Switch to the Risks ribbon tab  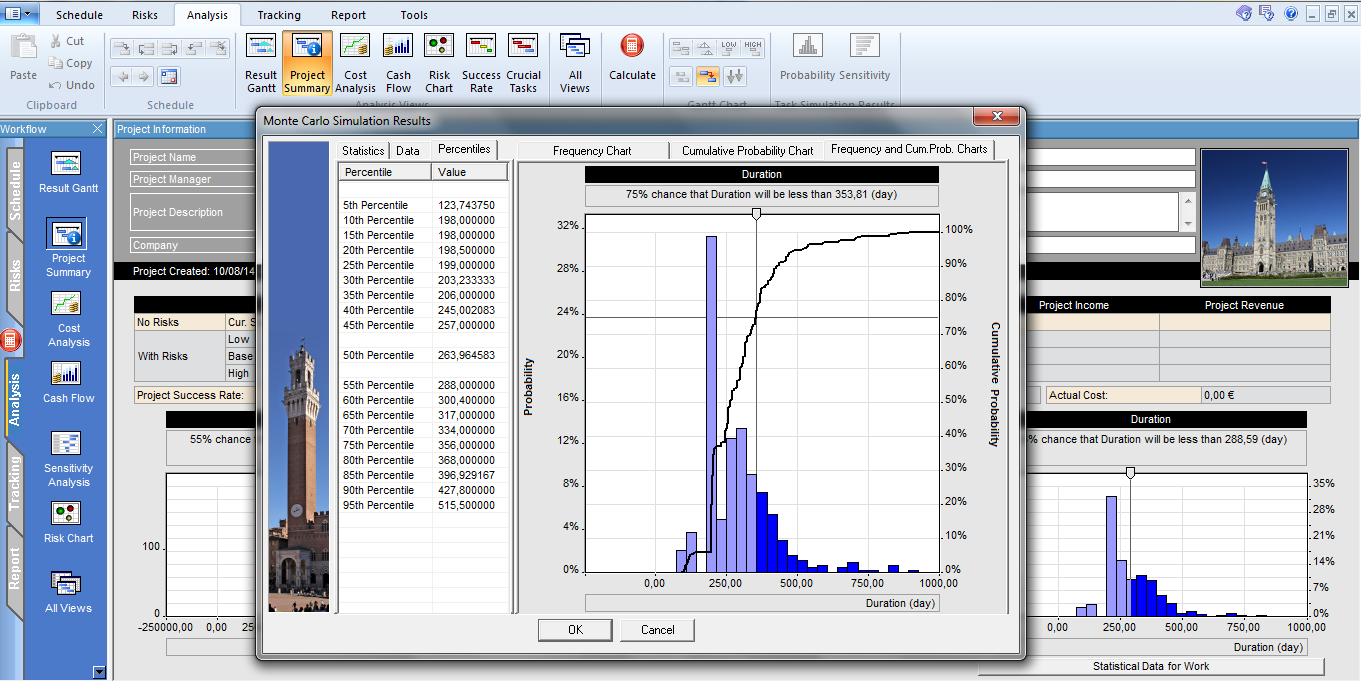click(x=145, y=15)
